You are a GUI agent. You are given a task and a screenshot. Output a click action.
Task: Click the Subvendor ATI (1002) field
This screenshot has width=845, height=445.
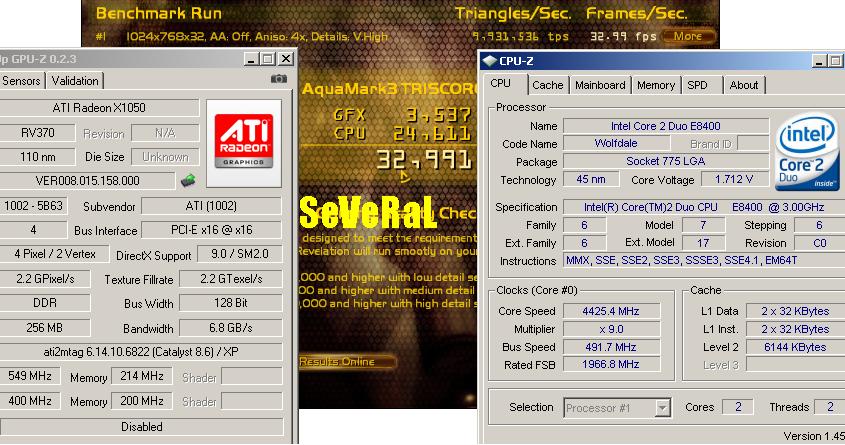pyautogui.click(x=211, y=206)
